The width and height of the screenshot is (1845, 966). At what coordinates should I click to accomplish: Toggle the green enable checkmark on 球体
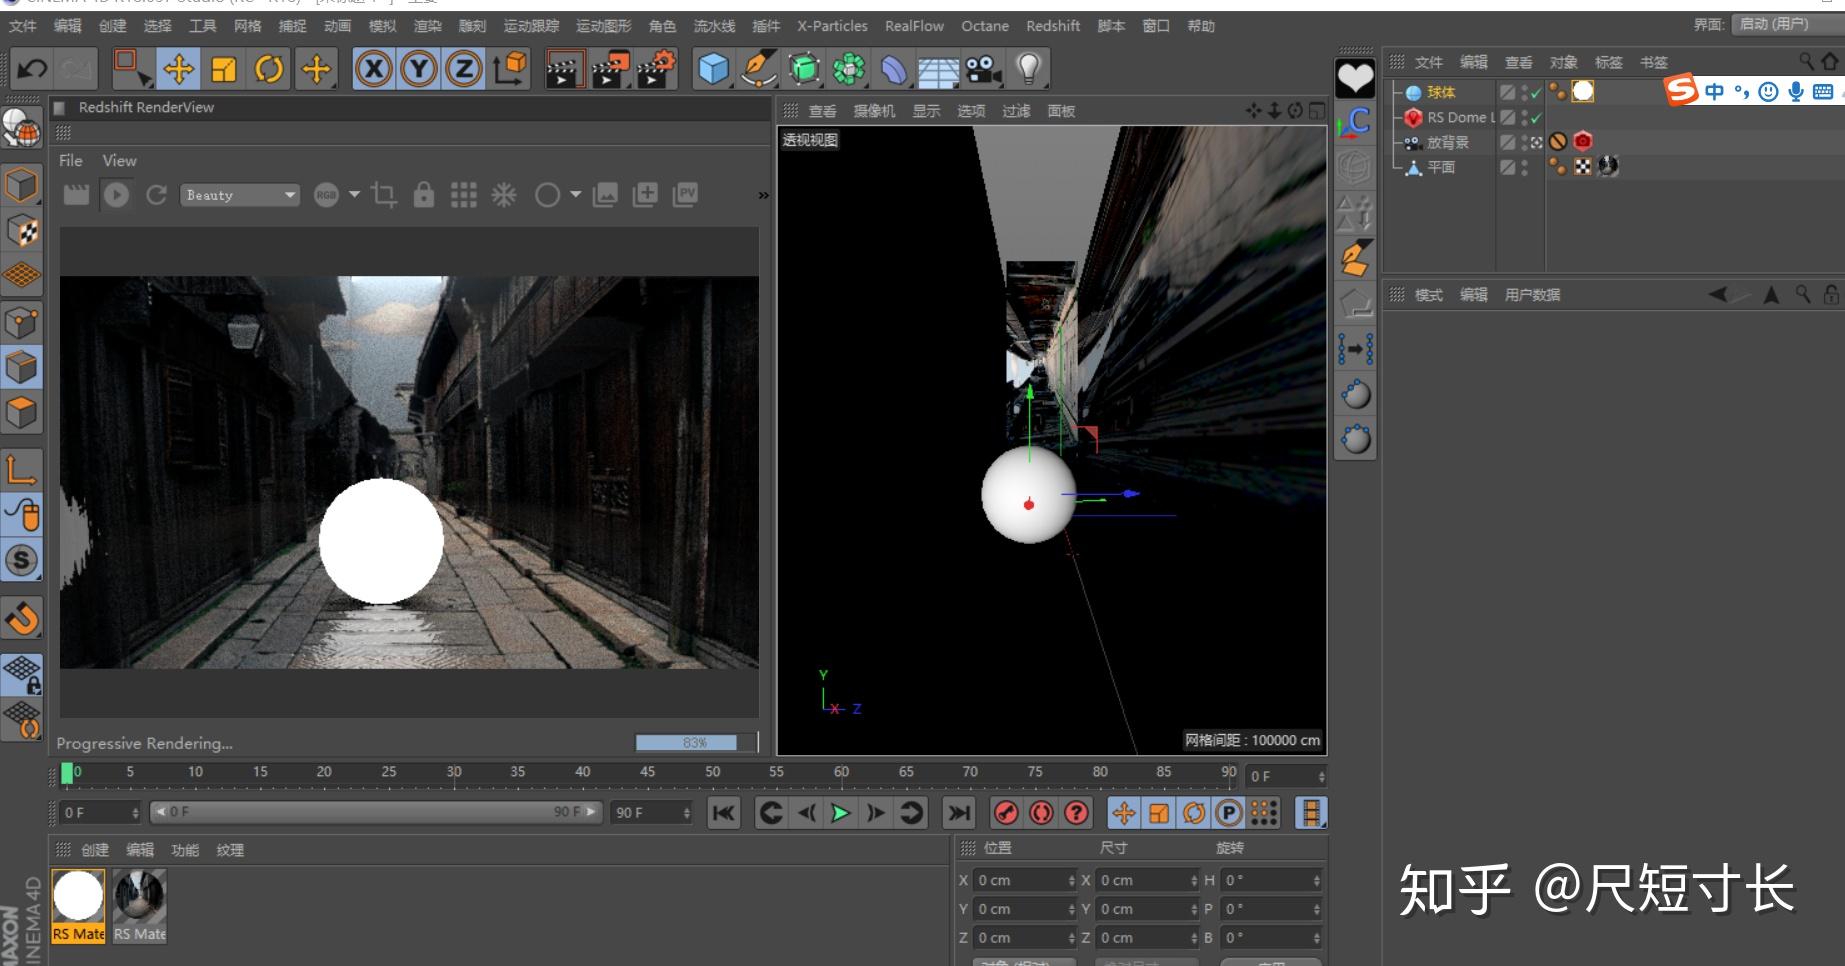coord(1537,92)
